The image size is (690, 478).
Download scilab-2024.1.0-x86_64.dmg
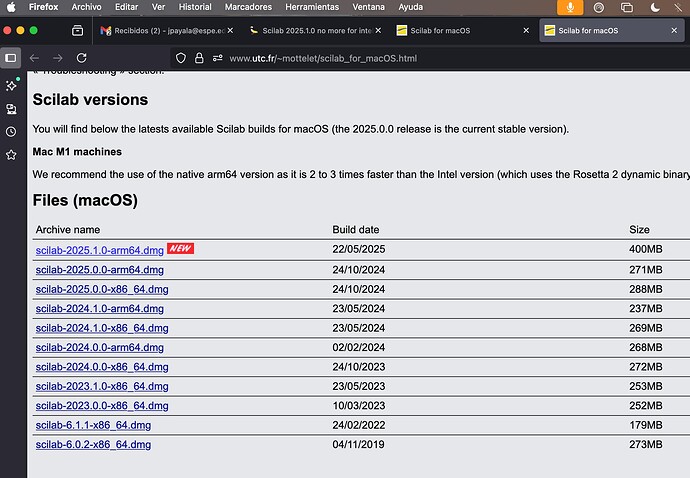click(x=102, y=328)
